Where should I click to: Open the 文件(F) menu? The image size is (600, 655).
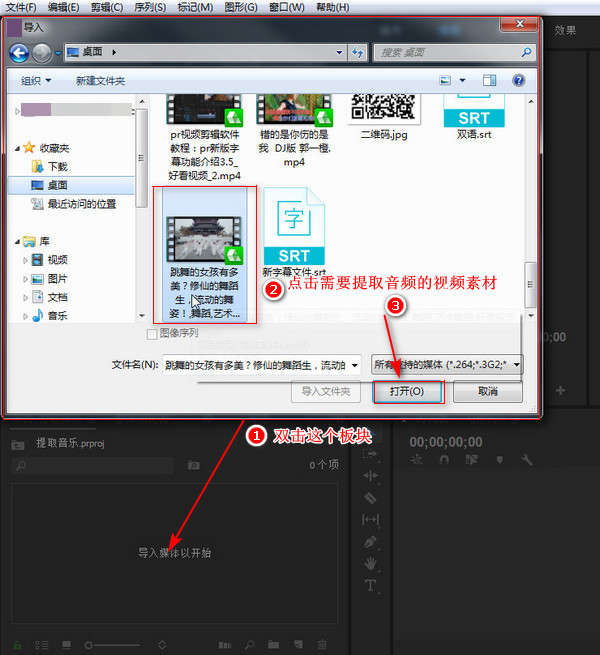point(20,8)
